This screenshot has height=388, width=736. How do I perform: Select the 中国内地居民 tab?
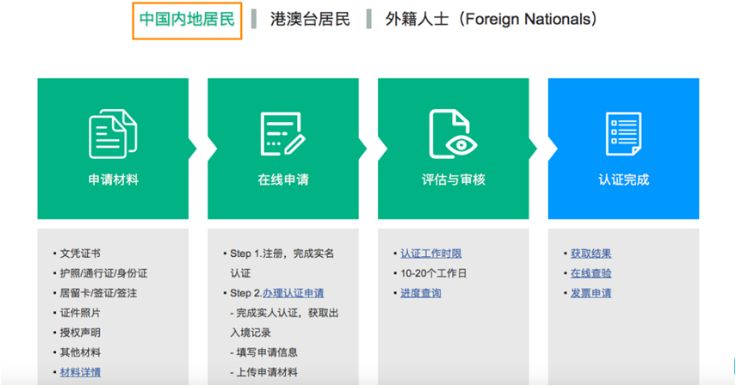coord(187,20)
